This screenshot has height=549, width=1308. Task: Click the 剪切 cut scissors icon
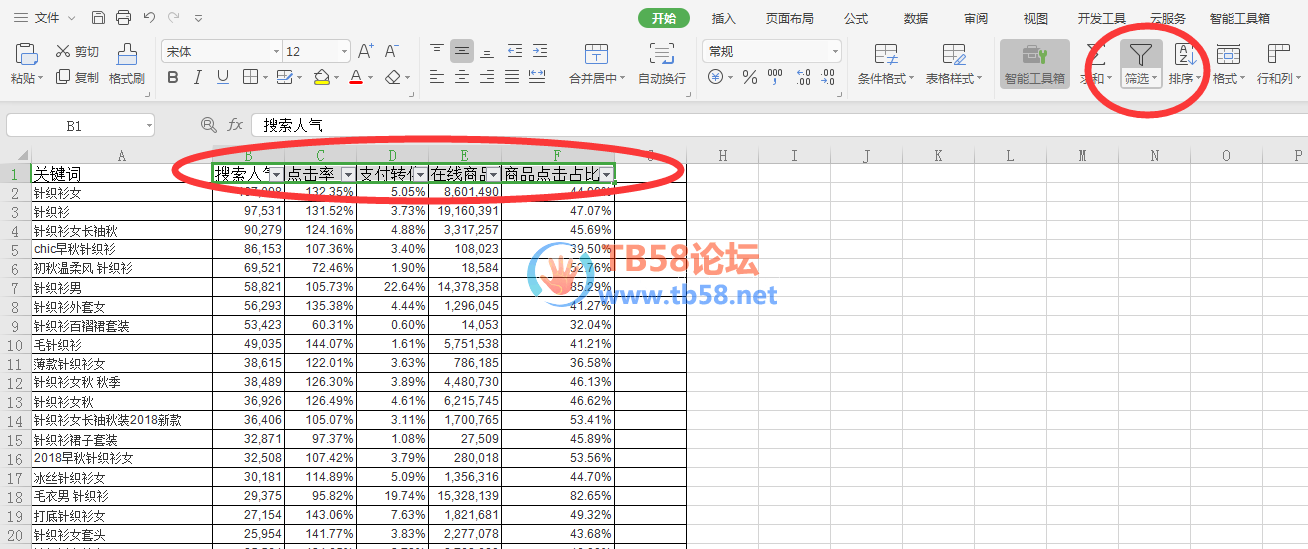coord(63,51)
